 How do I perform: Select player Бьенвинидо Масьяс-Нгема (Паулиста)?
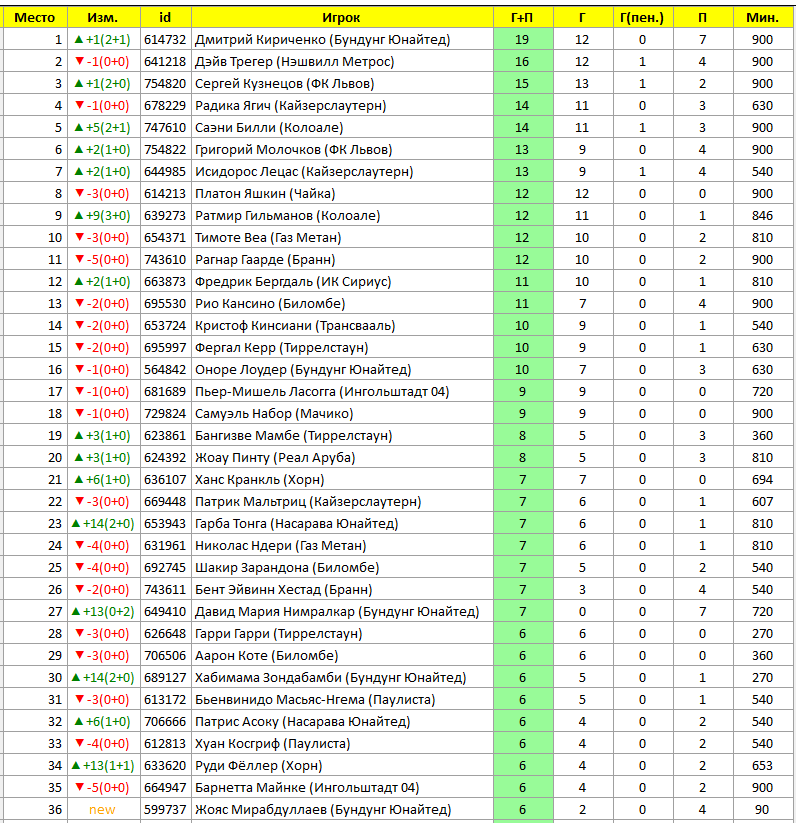(x=315, y=701)
